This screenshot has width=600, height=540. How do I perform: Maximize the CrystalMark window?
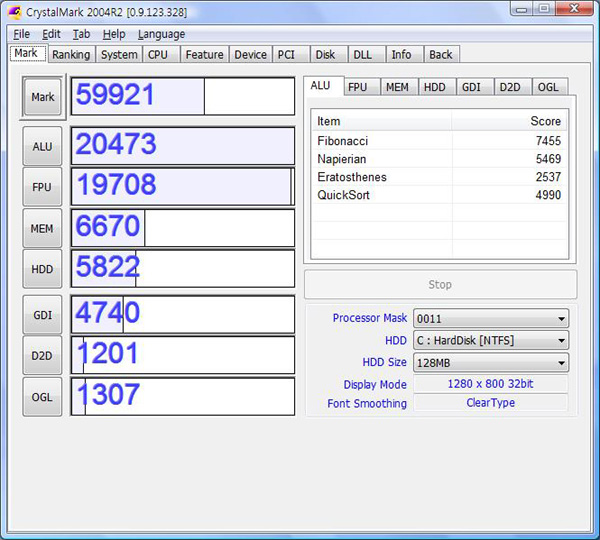544,8
